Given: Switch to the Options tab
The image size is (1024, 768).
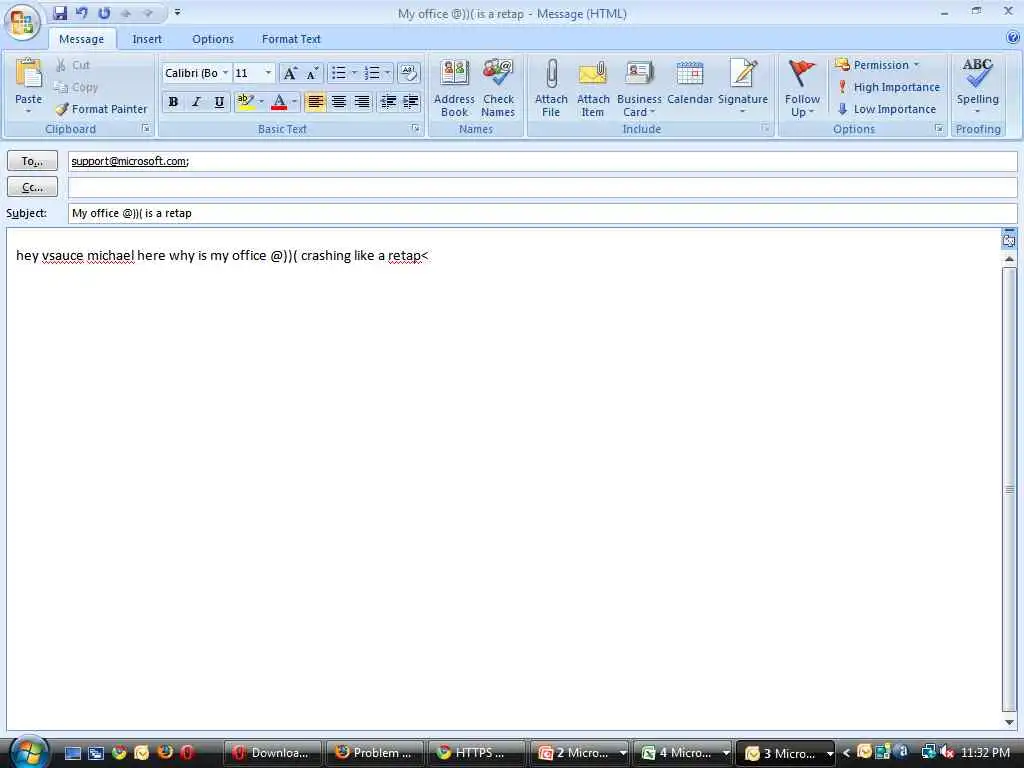Looking at the screenshot, I should point(213,39).
